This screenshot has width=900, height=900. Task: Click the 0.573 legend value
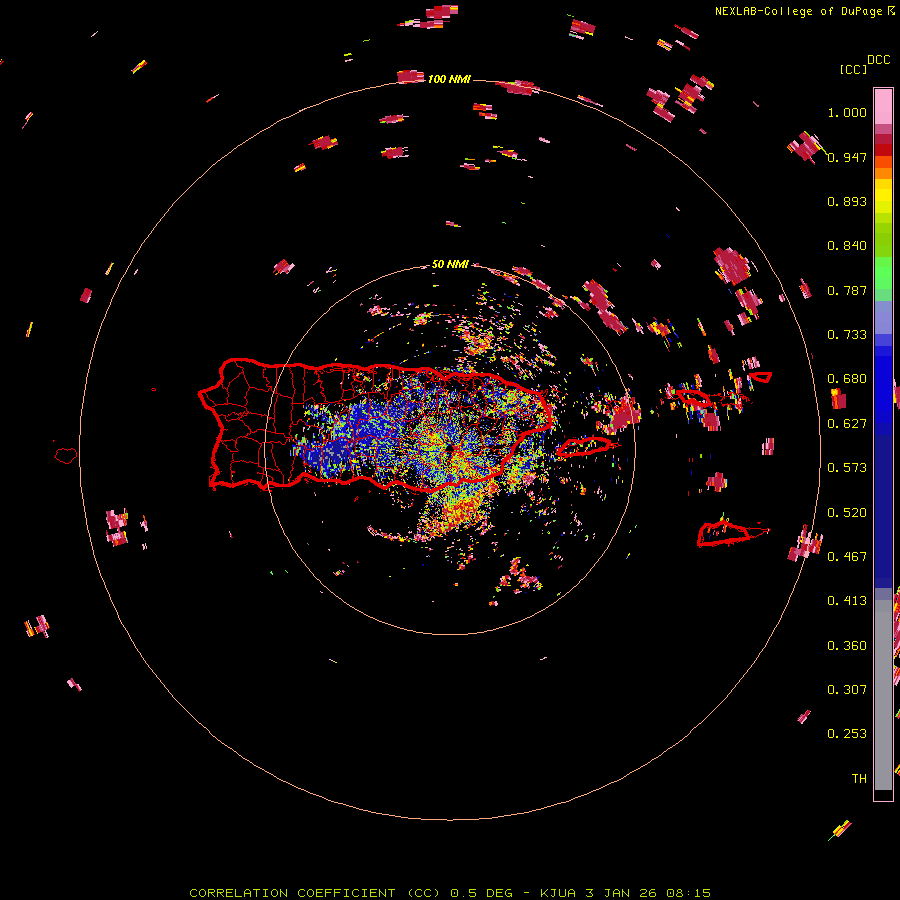pyautogui.click(x=847, y=468)
